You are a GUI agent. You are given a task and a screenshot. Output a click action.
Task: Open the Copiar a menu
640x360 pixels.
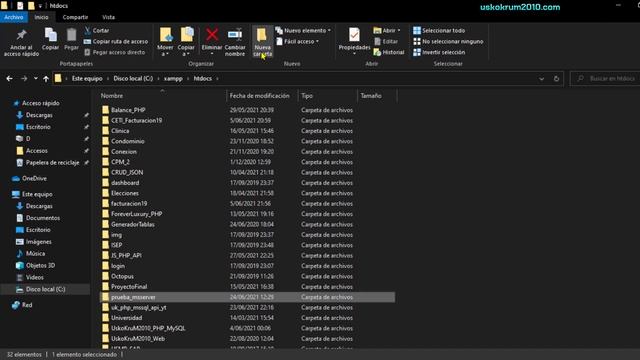point(186,42)
